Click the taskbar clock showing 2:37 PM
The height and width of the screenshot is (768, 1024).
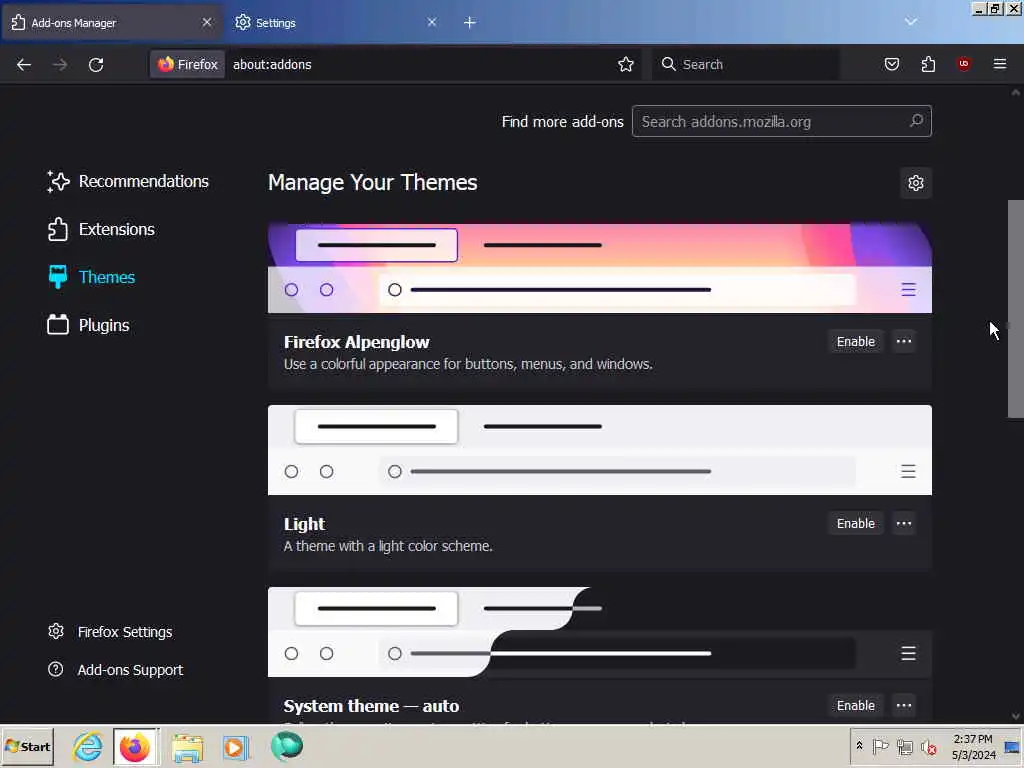coord(973,746)
